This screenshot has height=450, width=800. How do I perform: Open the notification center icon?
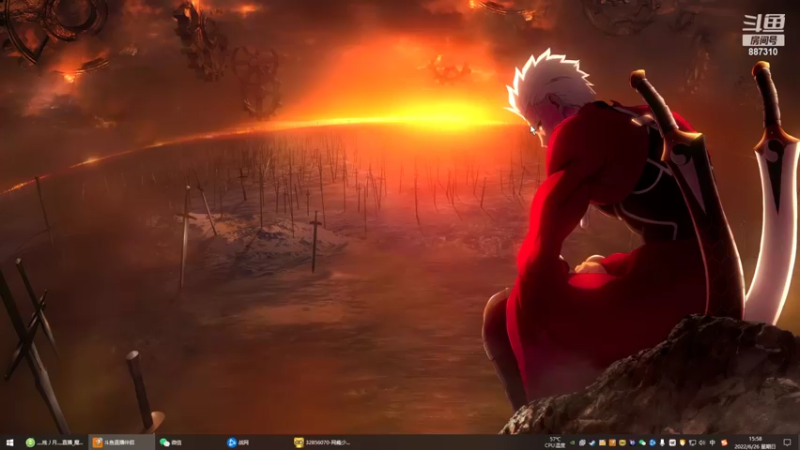pyautogui.click(x=787, y=442)
